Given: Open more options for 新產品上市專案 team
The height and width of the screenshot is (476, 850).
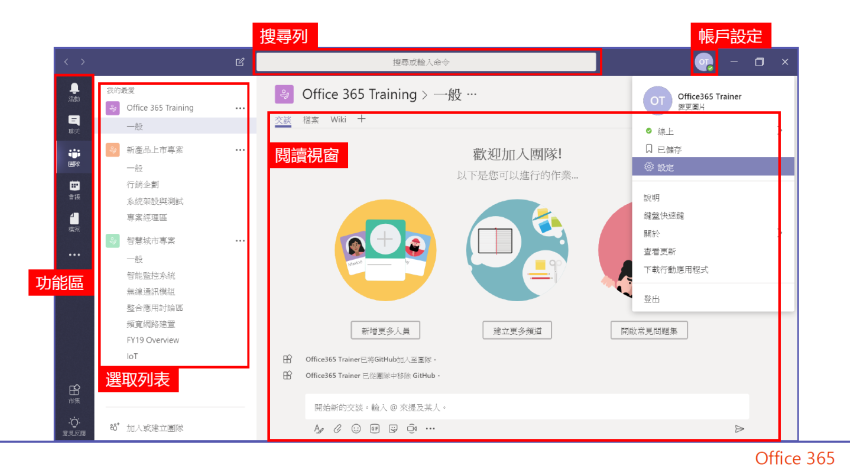Looking at the screenshot, I should point(240,150).
